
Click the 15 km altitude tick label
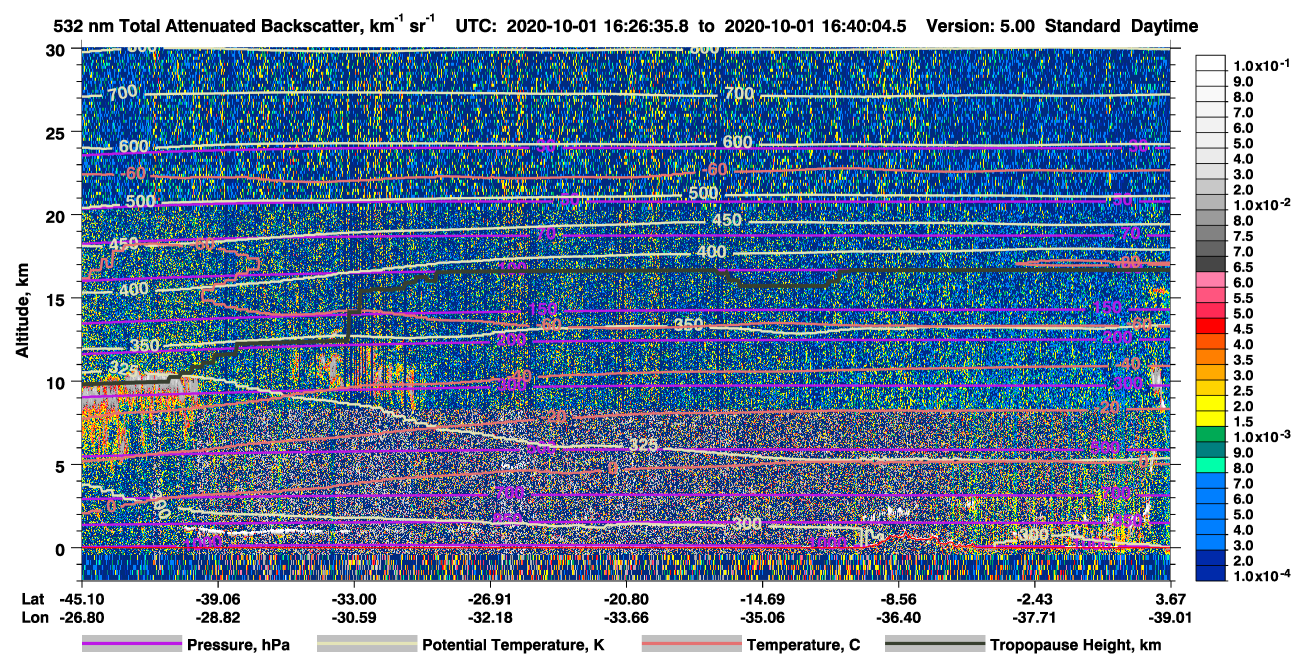(59, 299)
